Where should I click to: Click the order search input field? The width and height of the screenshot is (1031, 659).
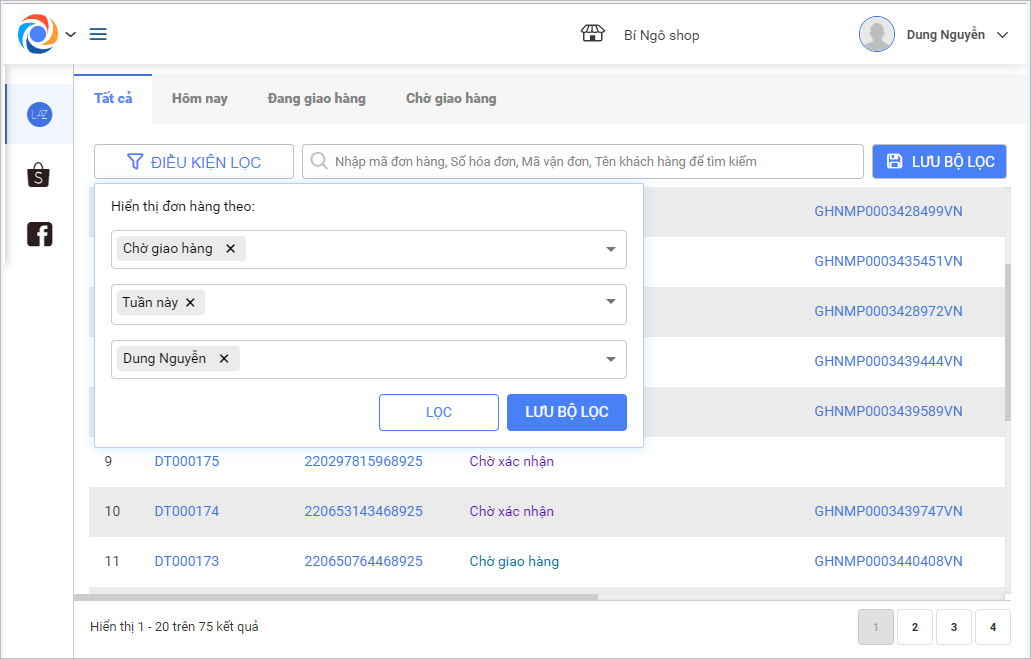(590, 162)
